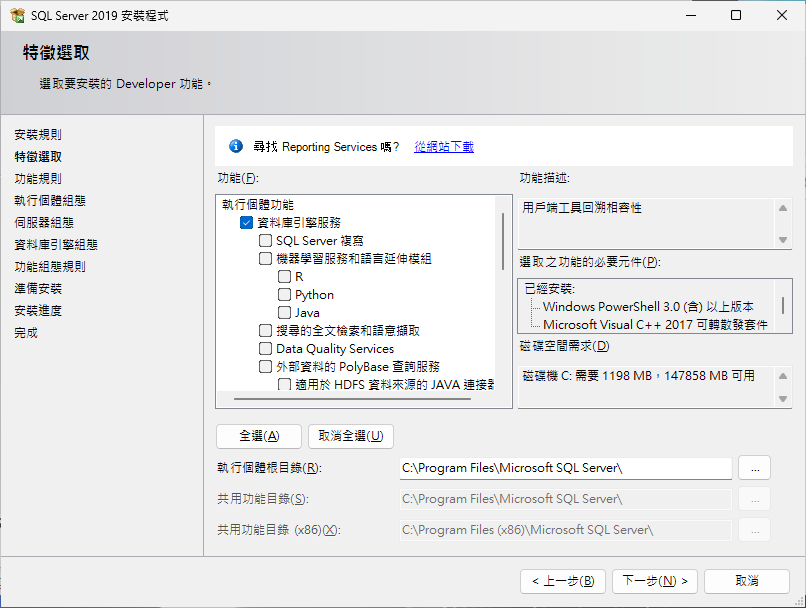Browse for the instance root directory
The height and width of the screenshot is (608, 806).
754,468
